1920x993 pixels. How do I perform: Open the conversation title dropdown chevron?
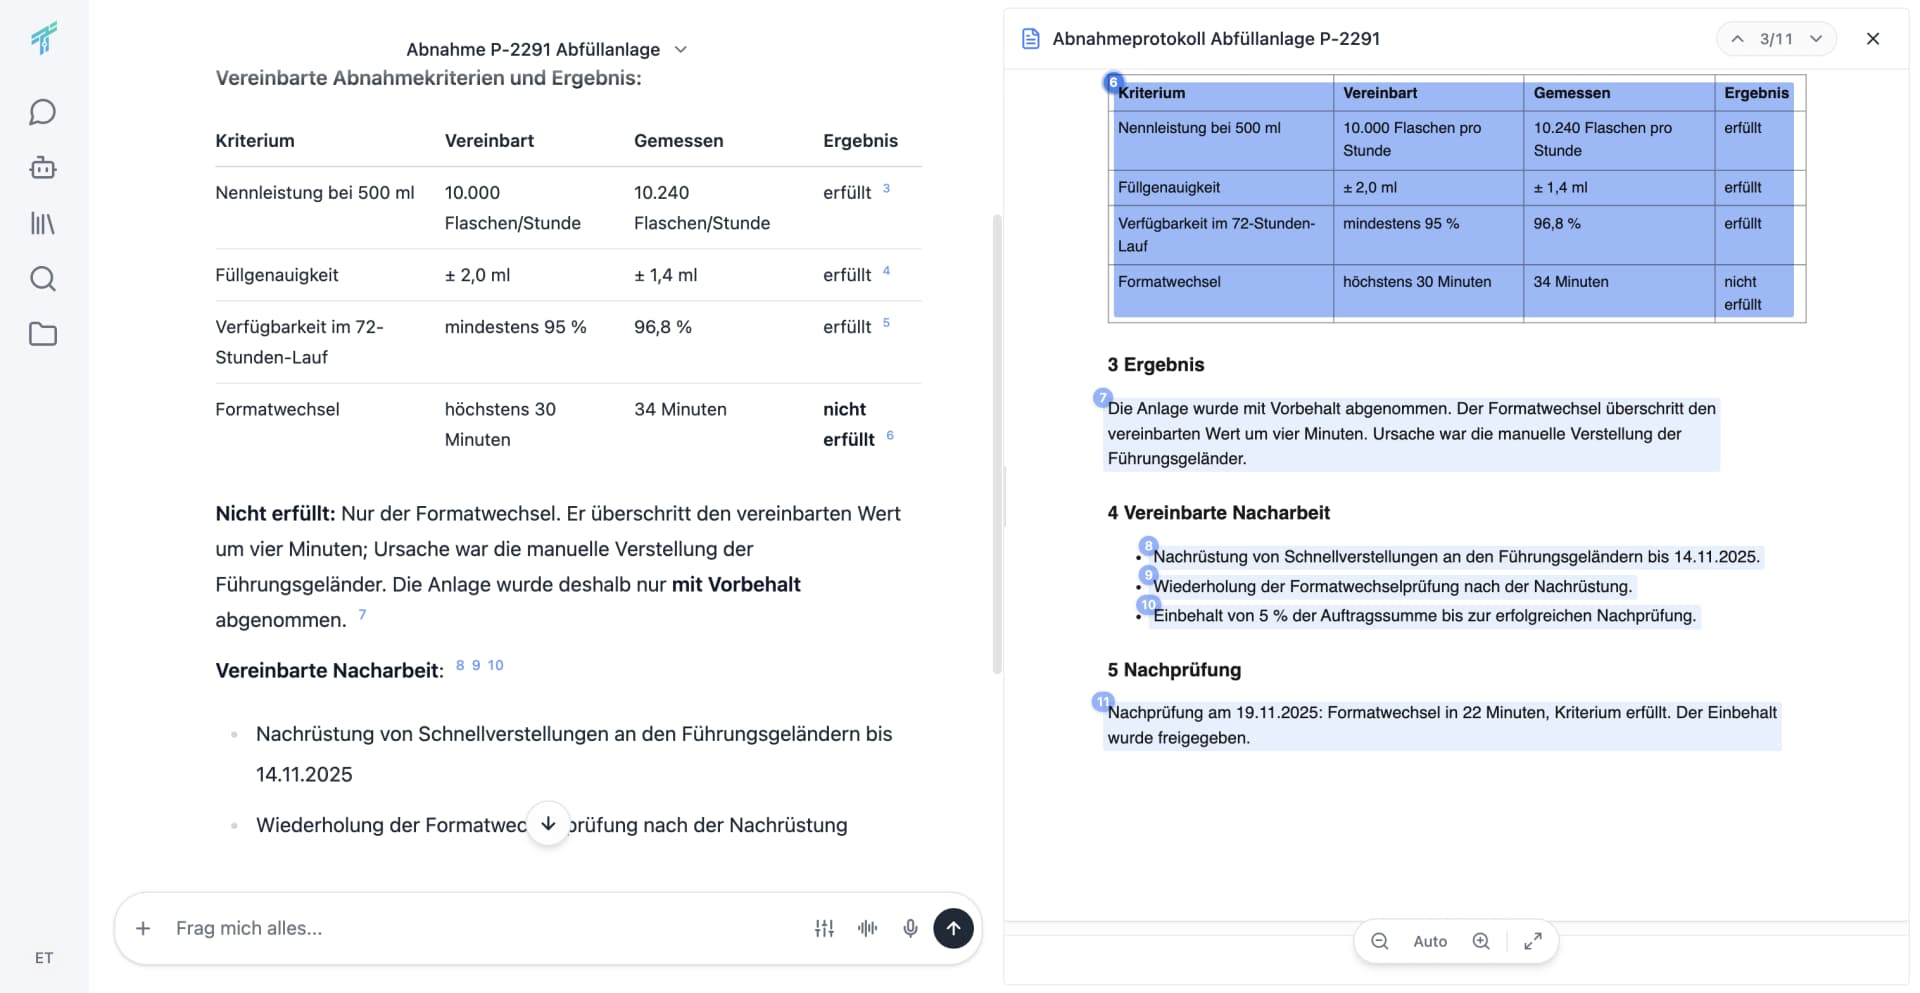(681, 49)
